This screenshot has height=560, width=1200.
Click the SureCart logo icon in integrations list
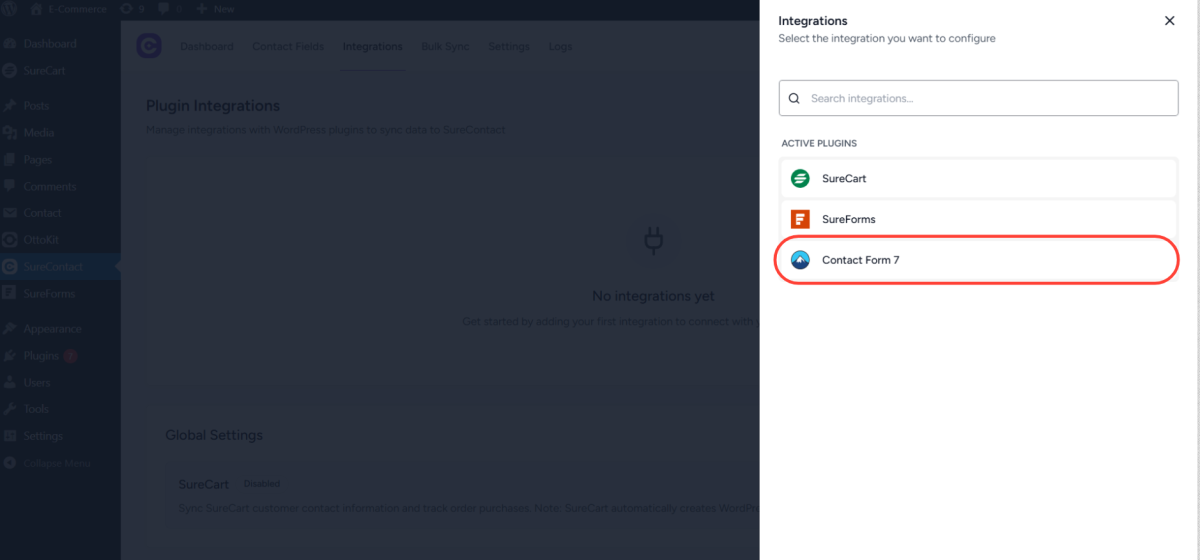point(800,179)
